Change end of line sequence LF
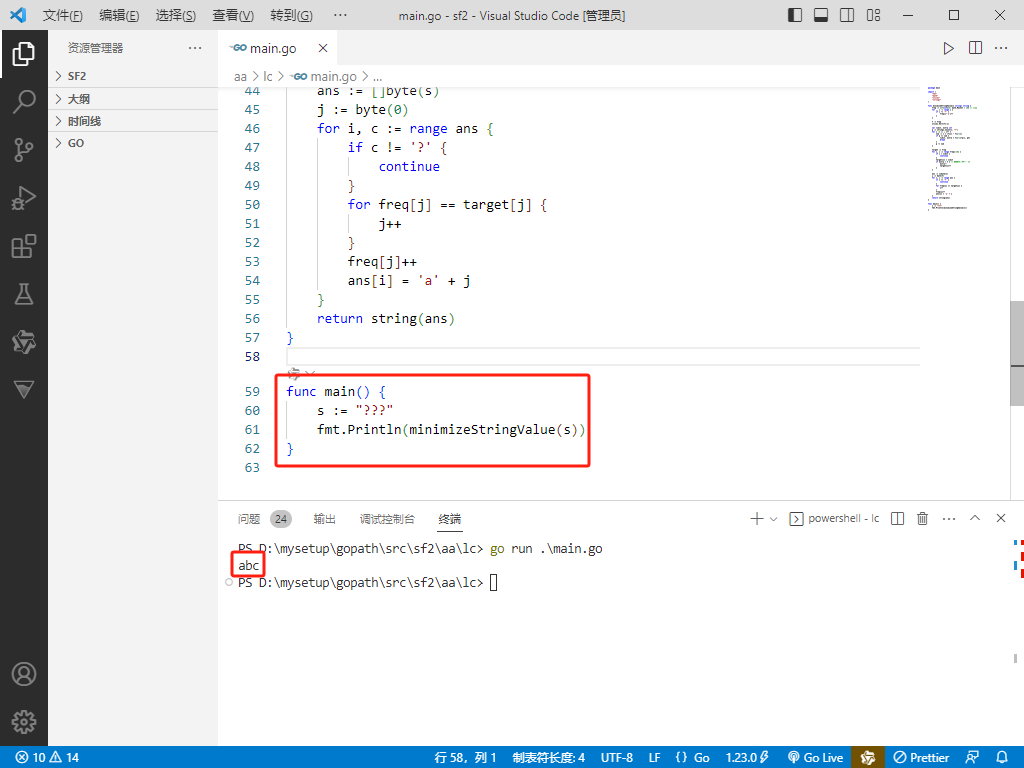Screen dimensions: 1024x768 [x=654, y=758]
